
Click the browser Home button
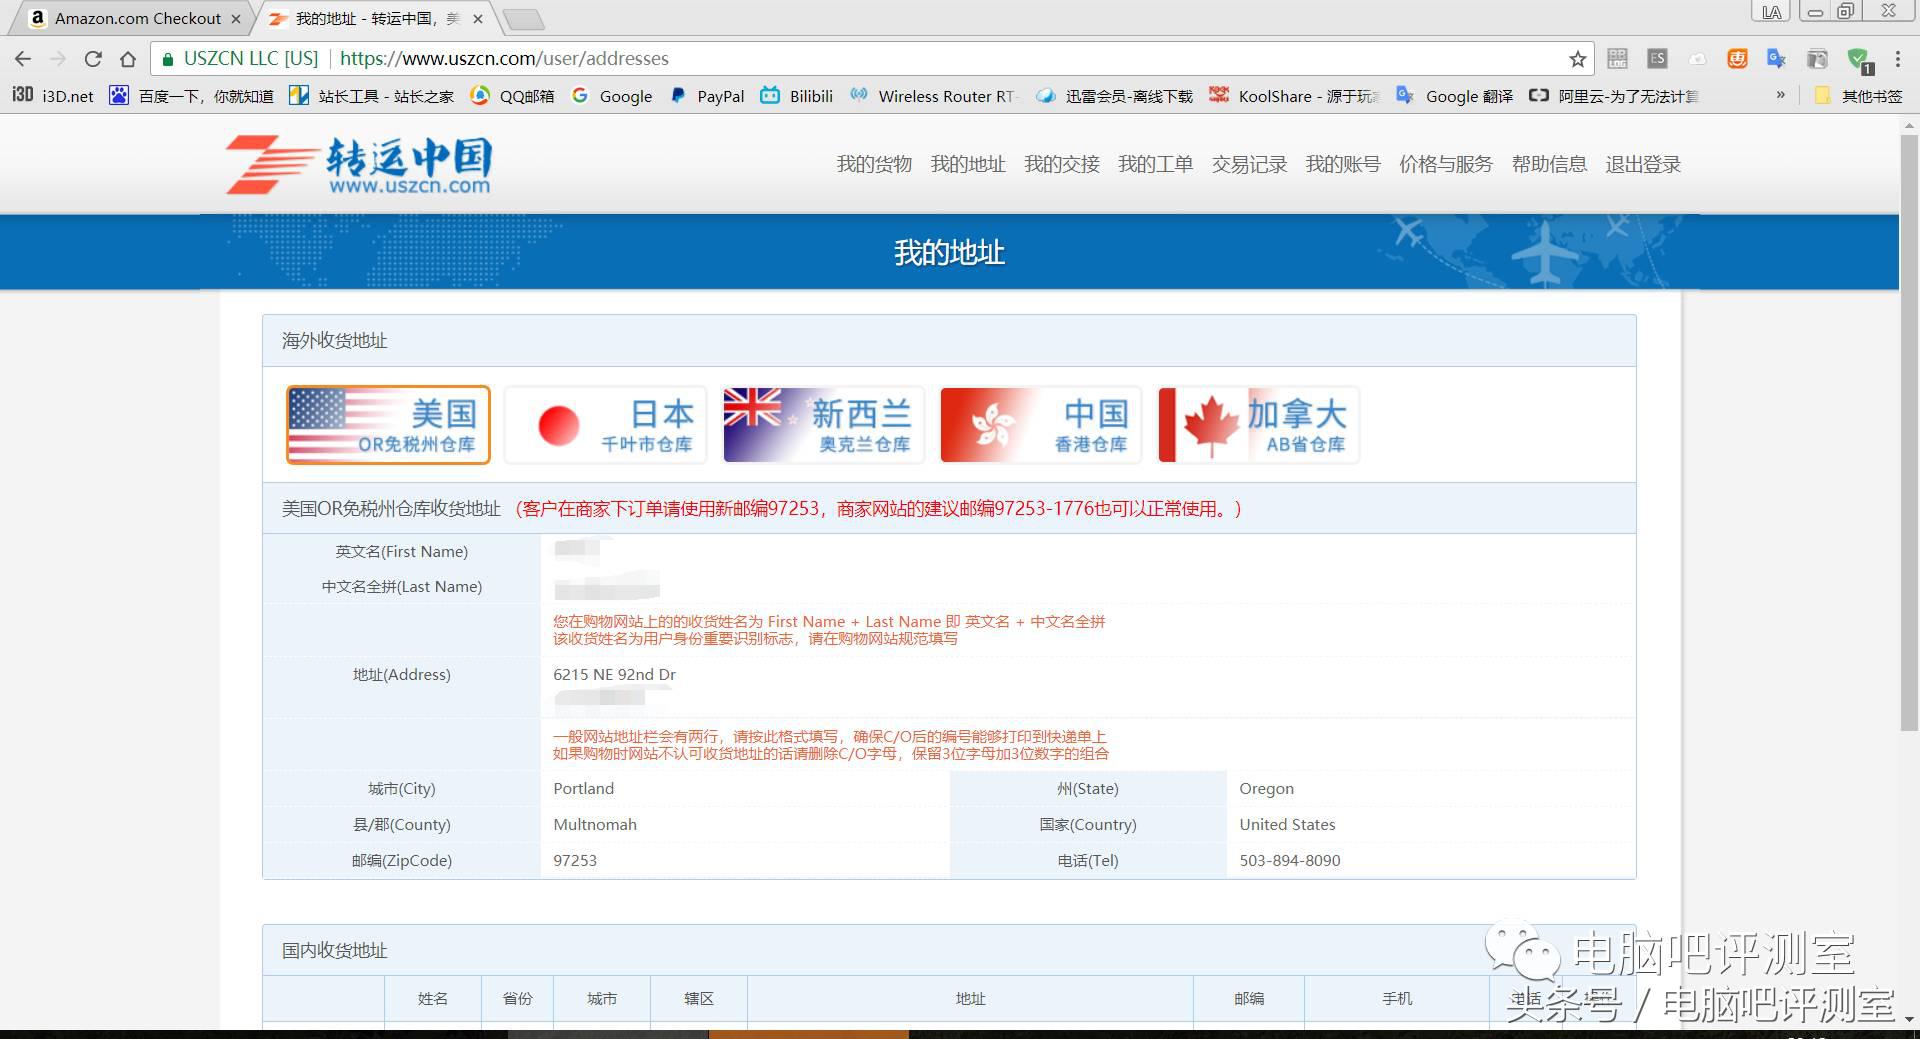click(128, 59)
